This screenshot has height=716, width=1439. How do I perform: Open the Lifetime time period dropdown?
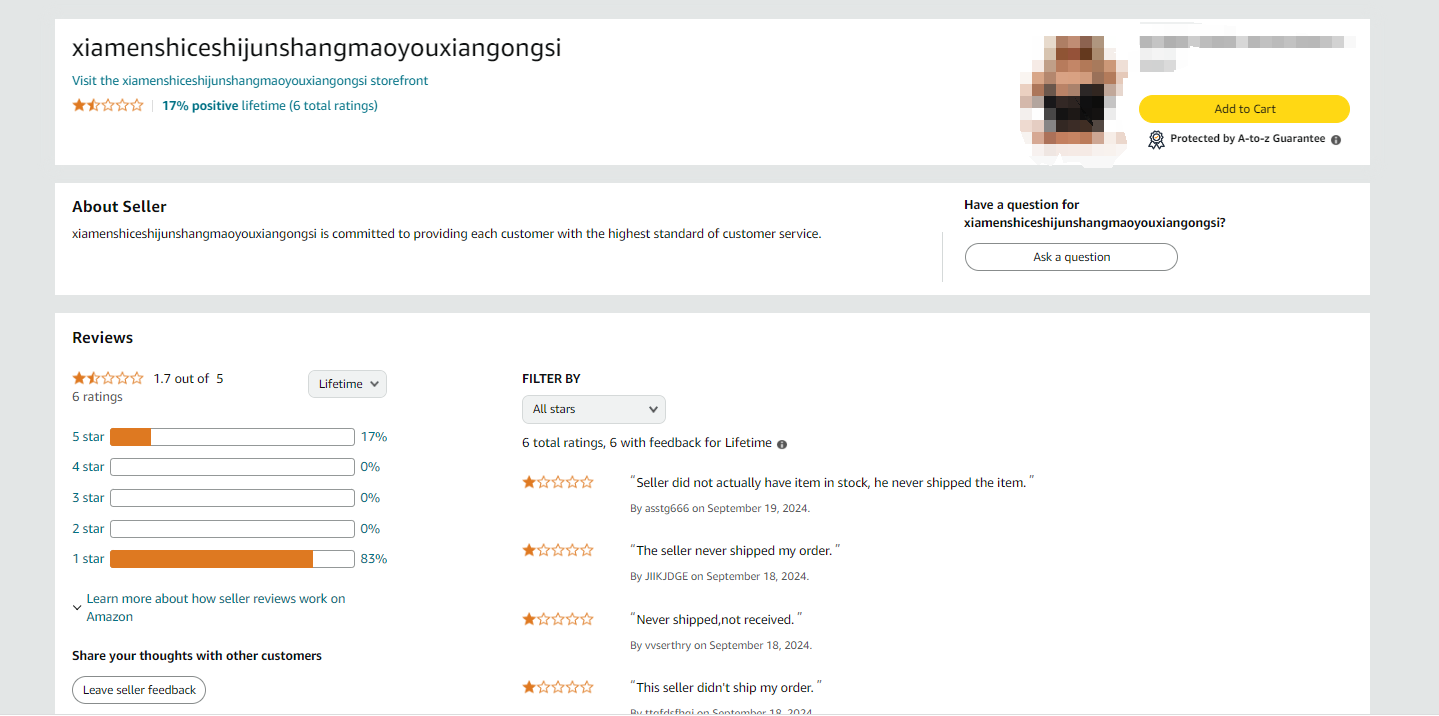347,384
